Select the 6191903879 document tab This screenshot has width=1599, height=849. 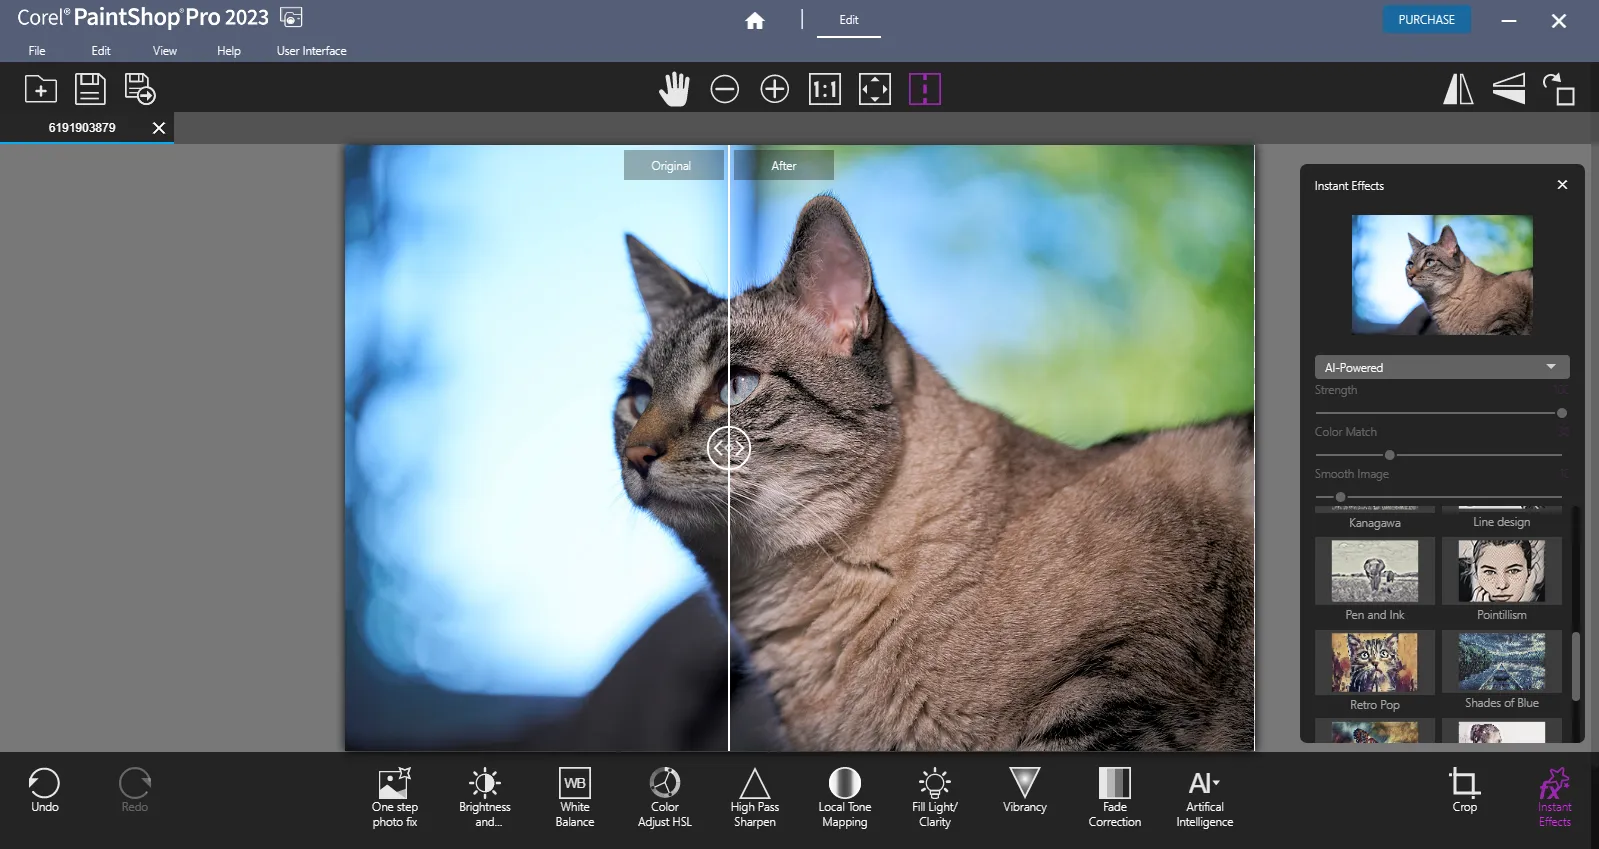pos(82,128)
